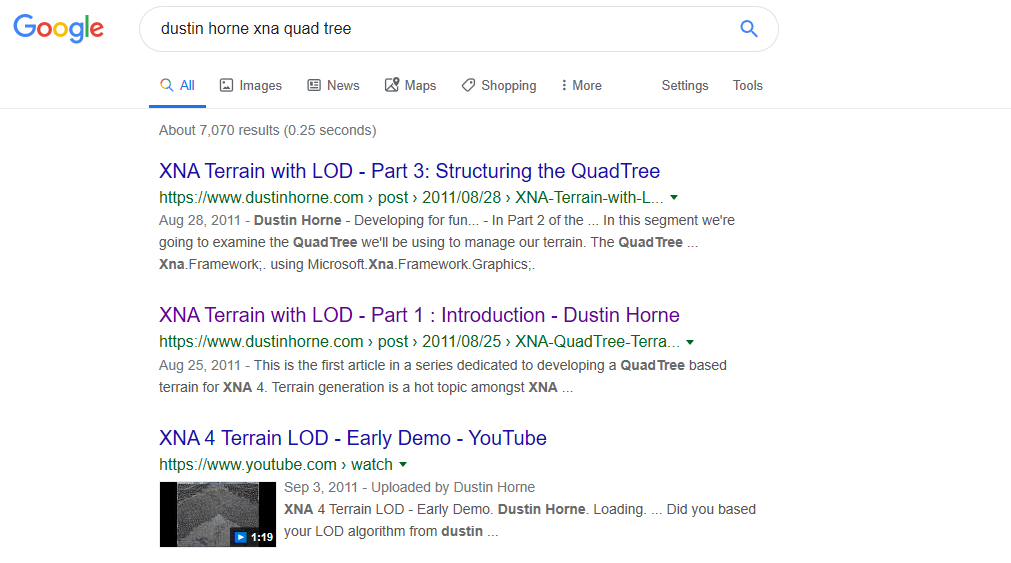Open XNA Terrain with LOD Part 1 result

point(419,315)
